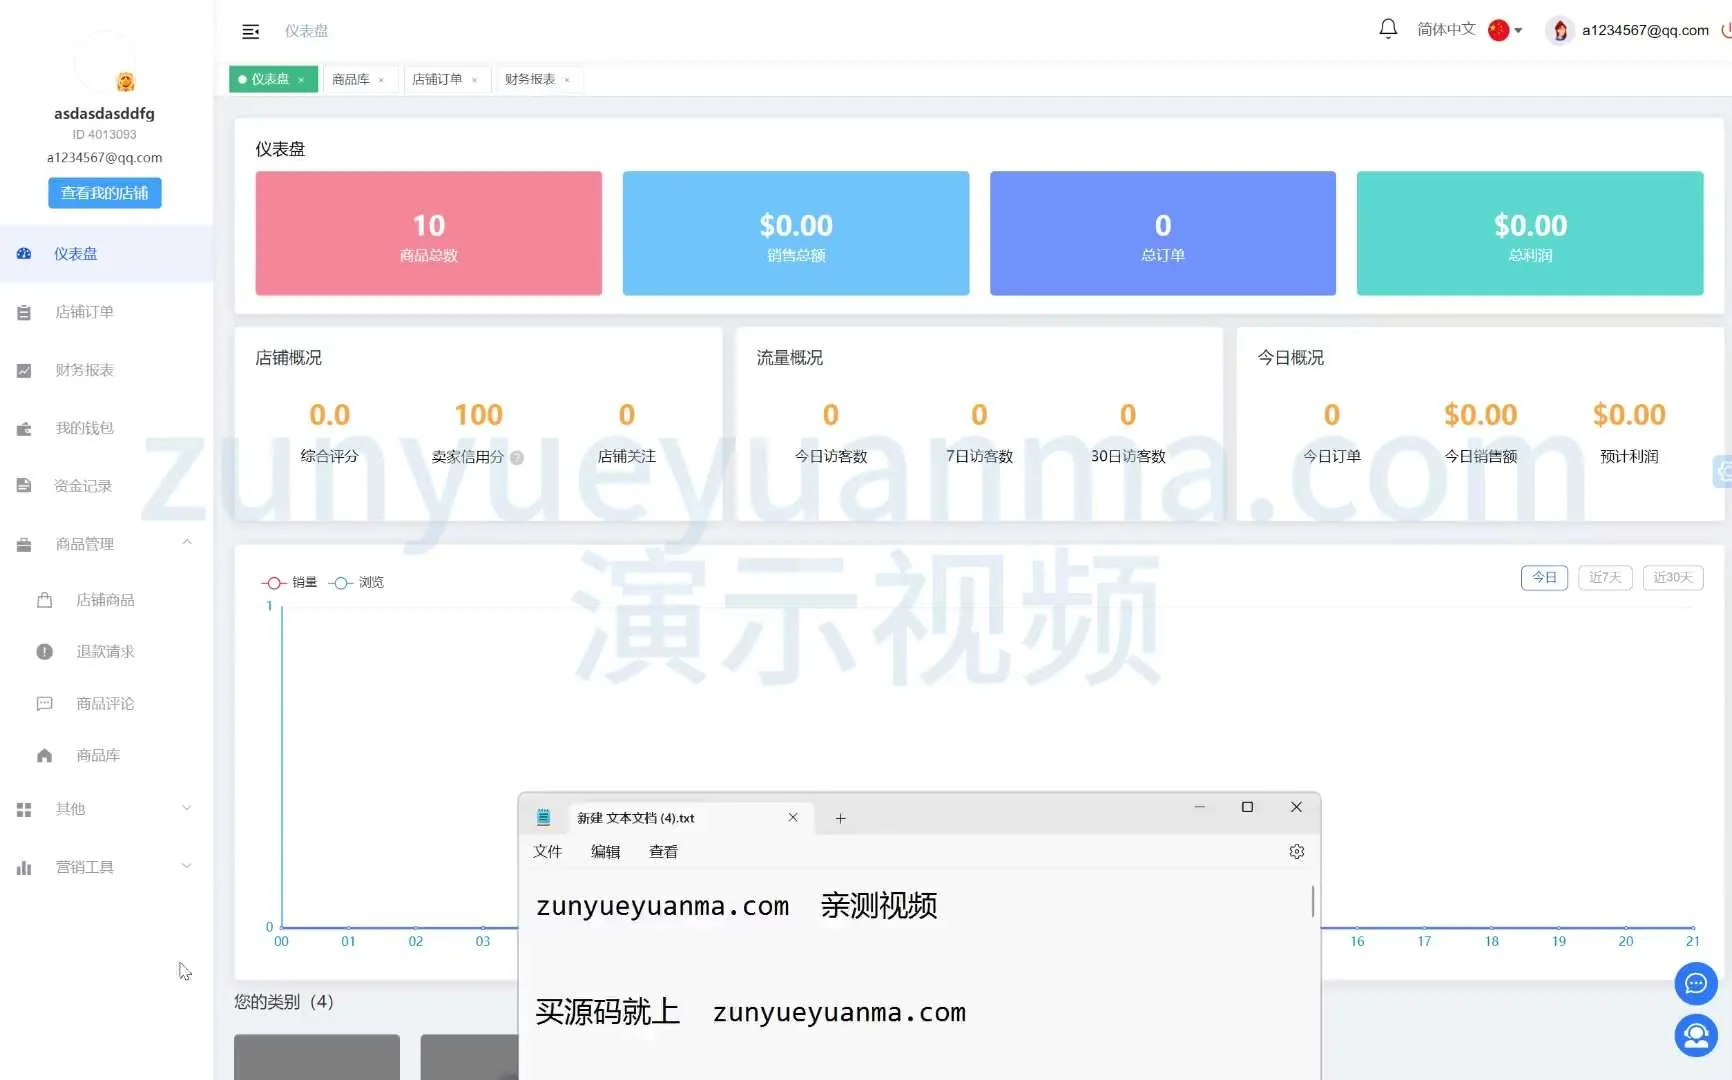Image resolution: width=1732 pixels, height=1080 pixels.
Task: Select the 今日 time range option
Action: (1543, 578)
